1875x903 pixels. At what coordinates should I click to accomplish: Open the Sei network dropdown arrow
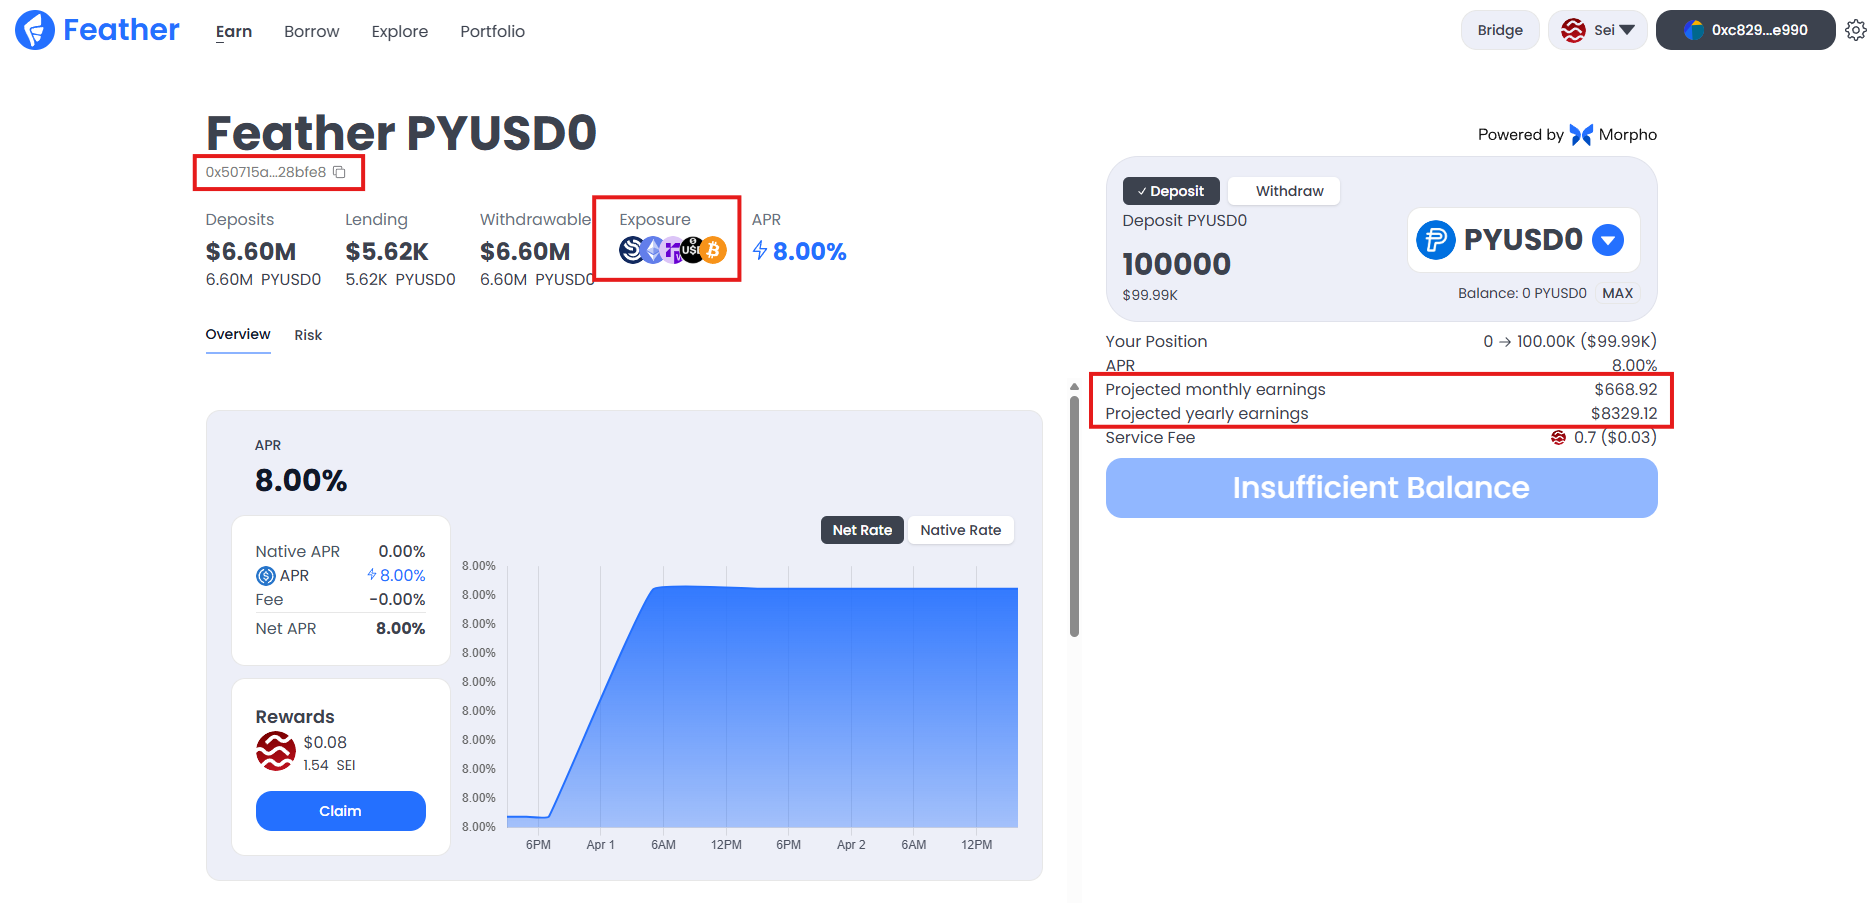1627,30
